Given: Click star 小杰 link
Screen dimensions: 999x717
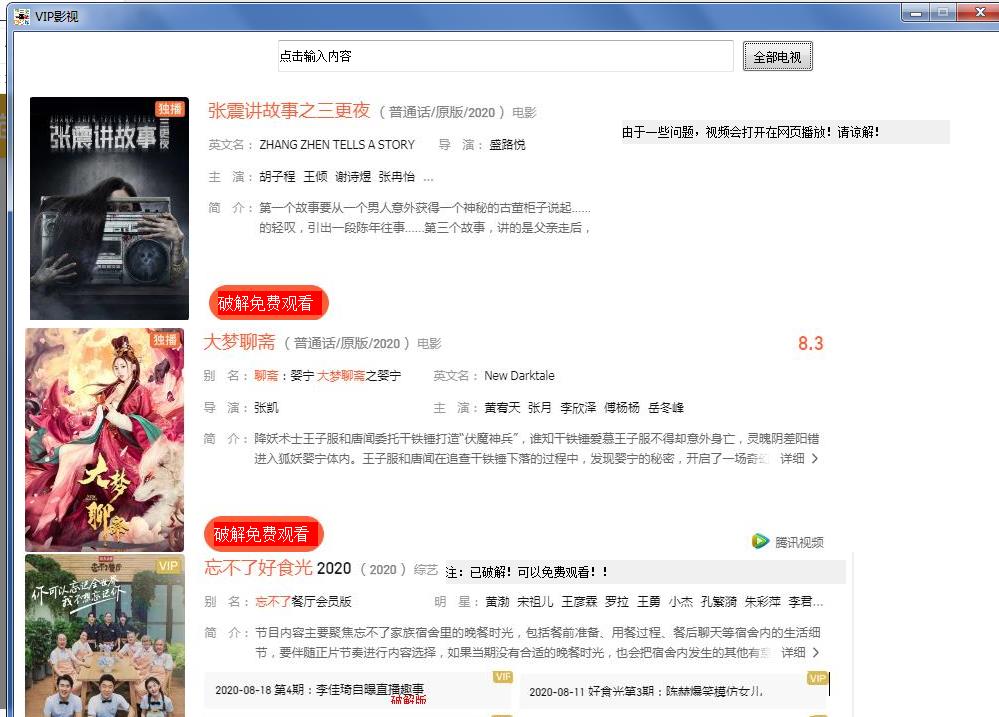Looking at the screenshot, I should [681, 601].
